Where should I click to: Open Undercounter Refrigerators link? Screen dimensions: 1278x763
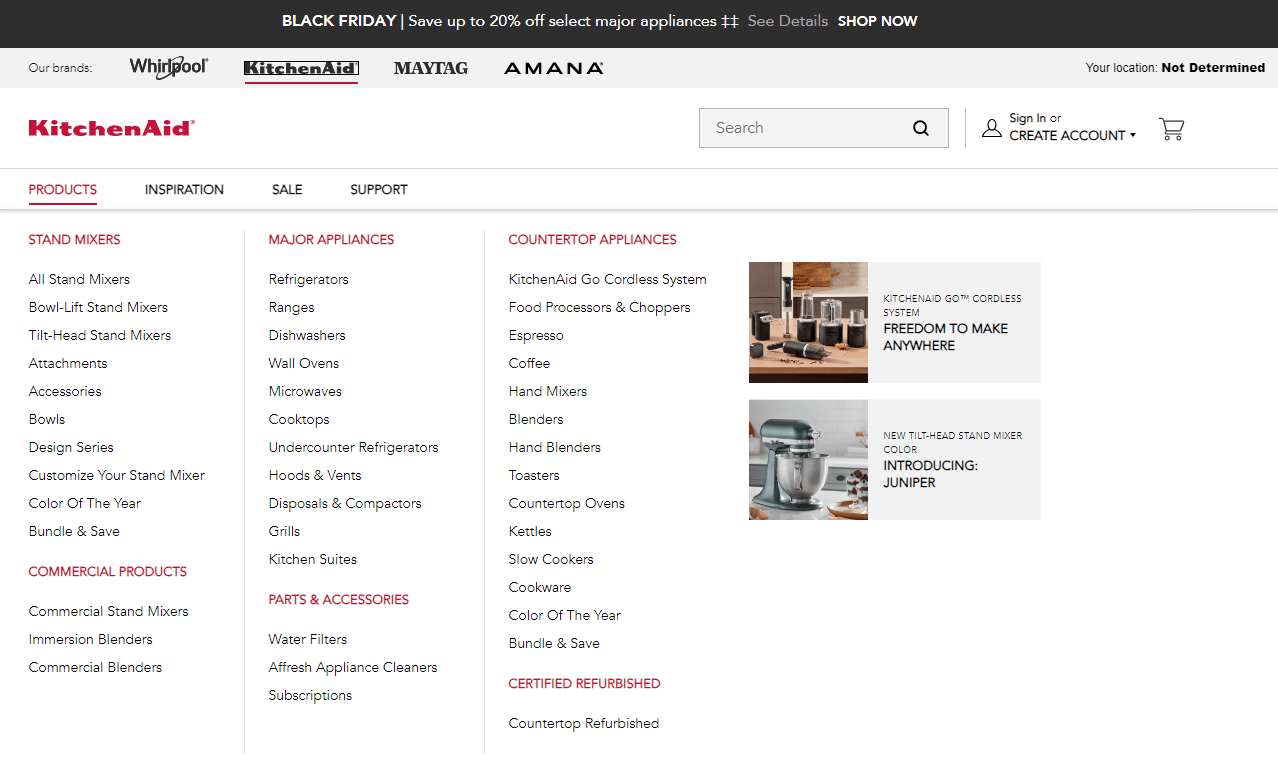(353, 447)
